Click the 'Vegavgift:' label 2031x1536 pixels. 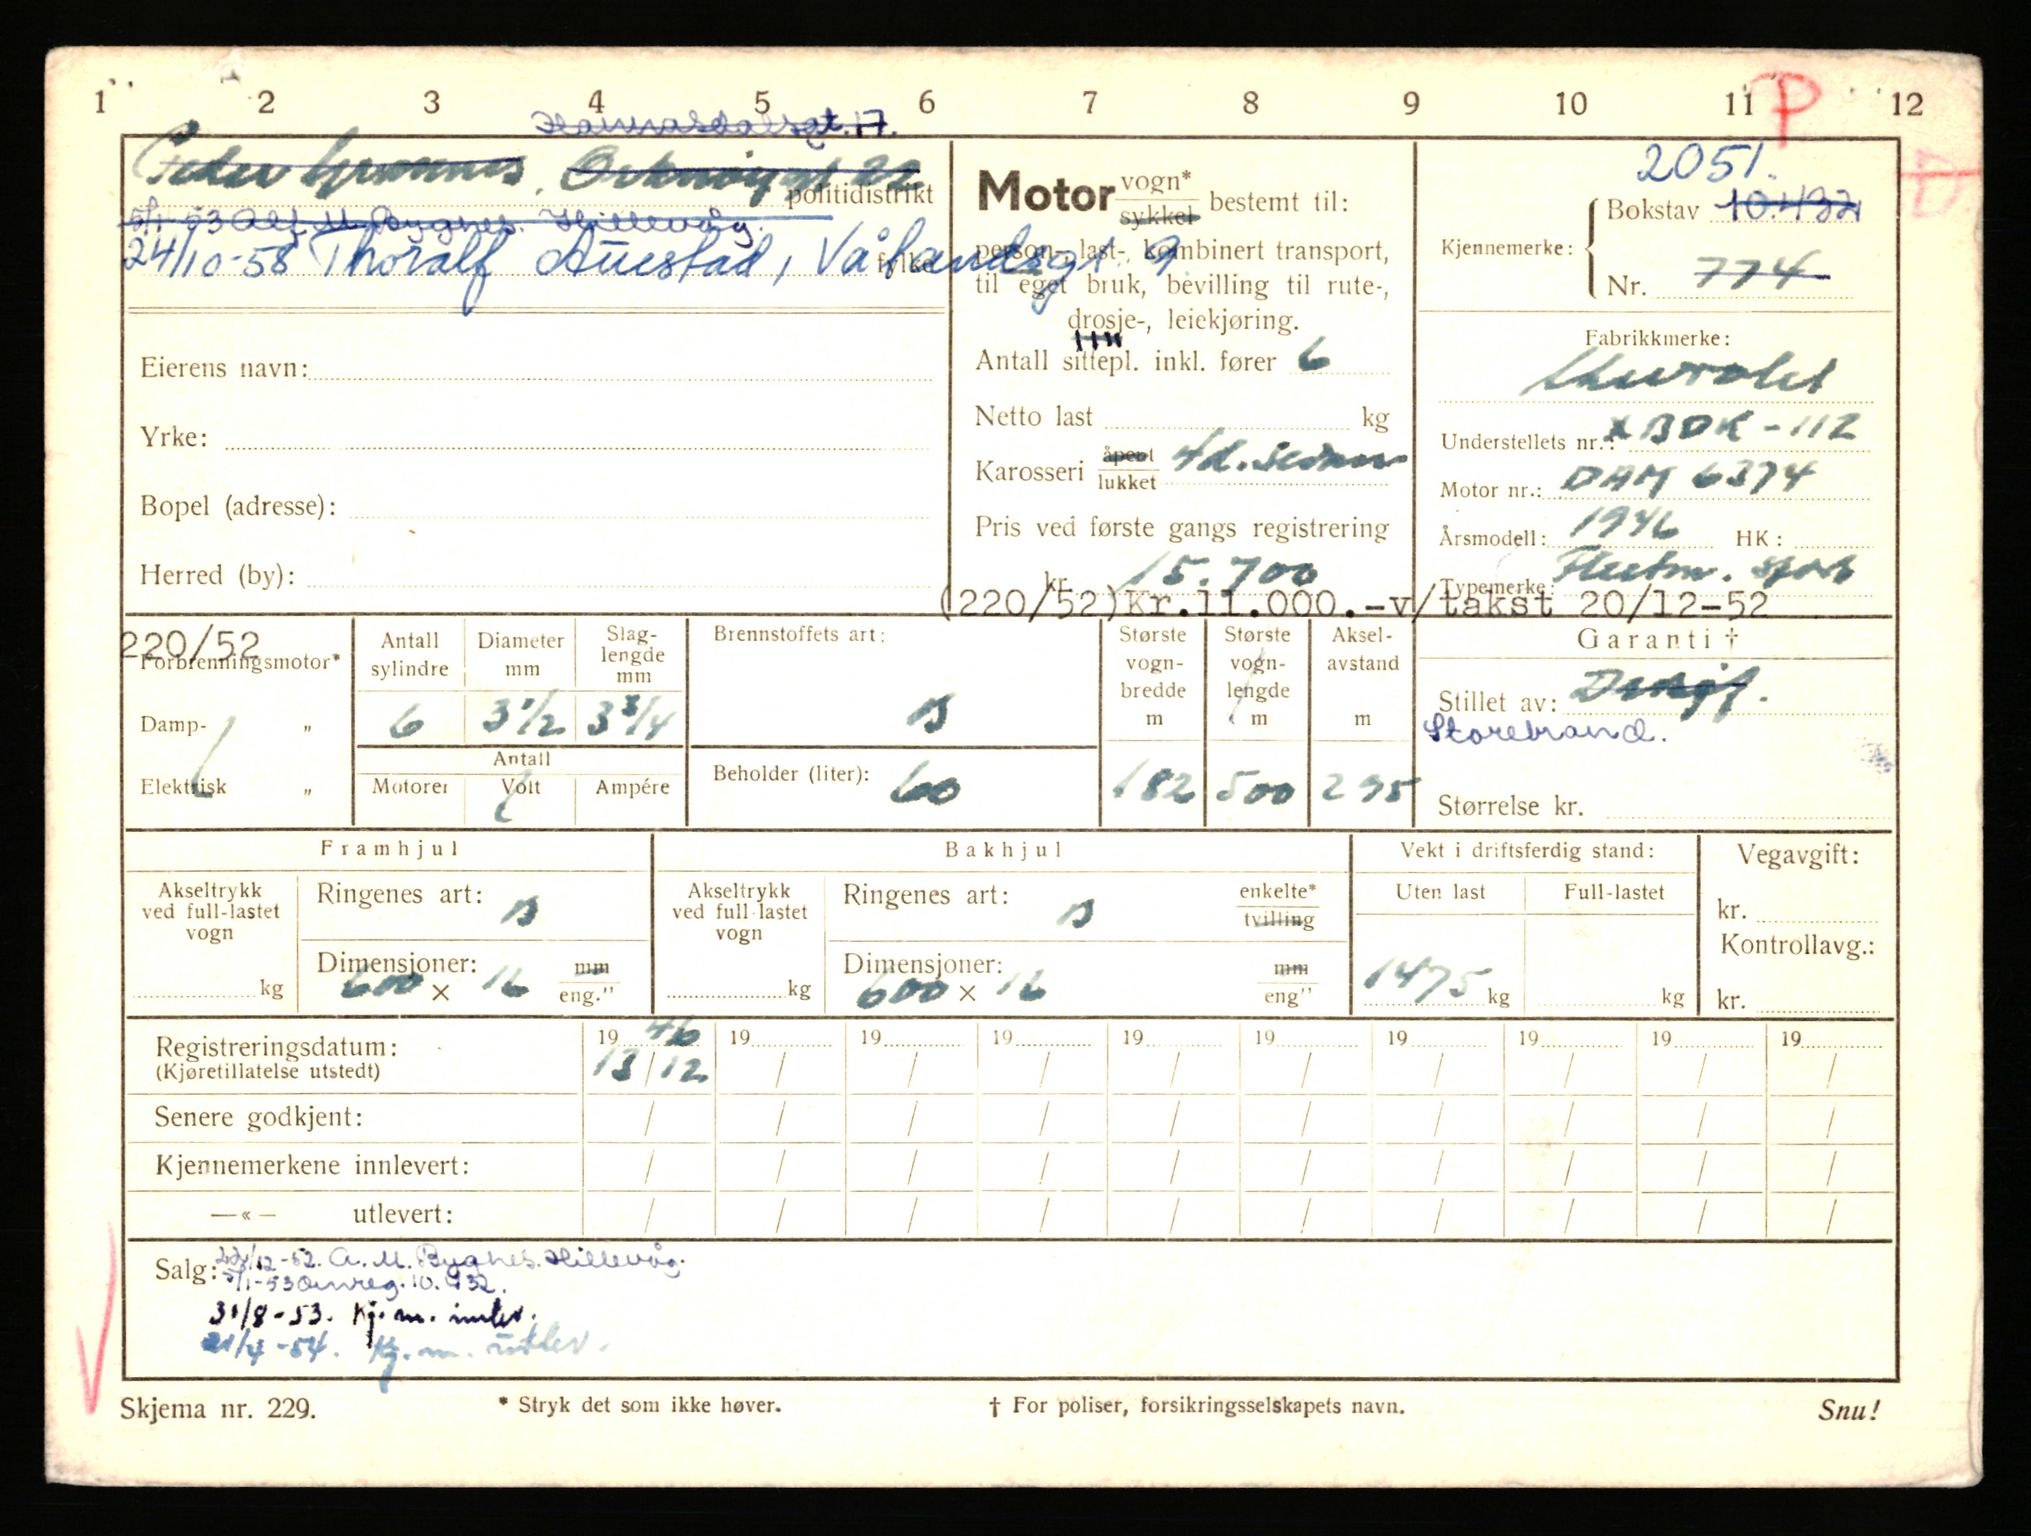tap(1798, 856)
